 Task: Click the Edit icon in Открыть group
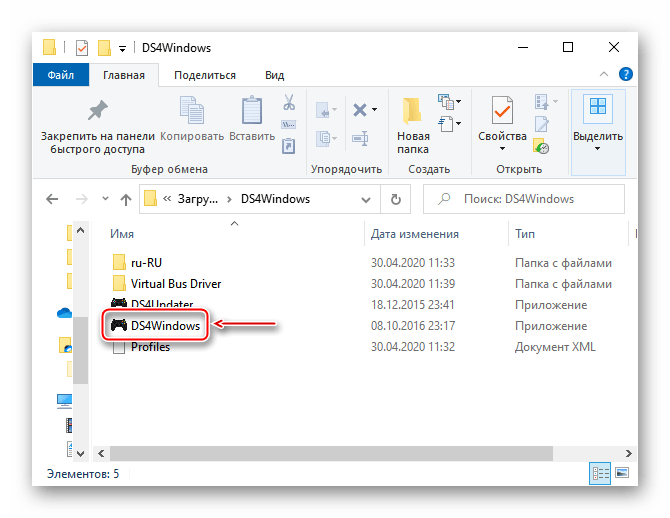(x=542, y=124)
